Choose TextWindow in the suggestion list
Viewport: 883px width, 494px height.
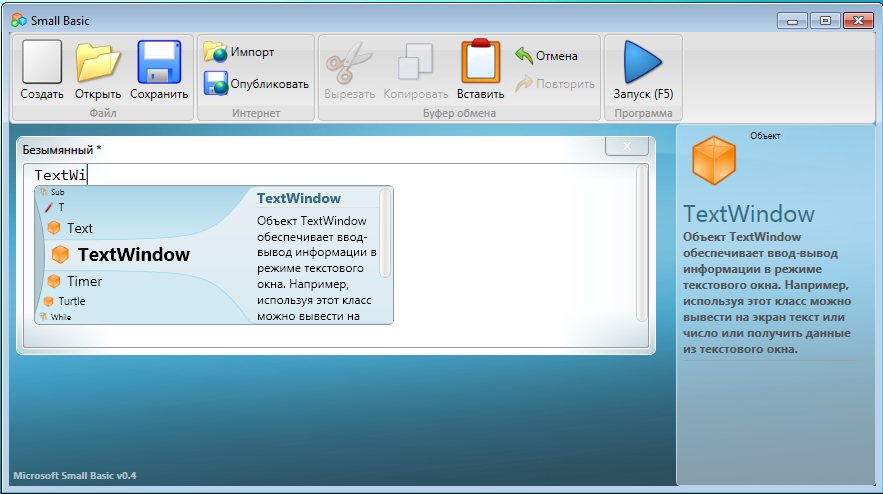(121, 255)
